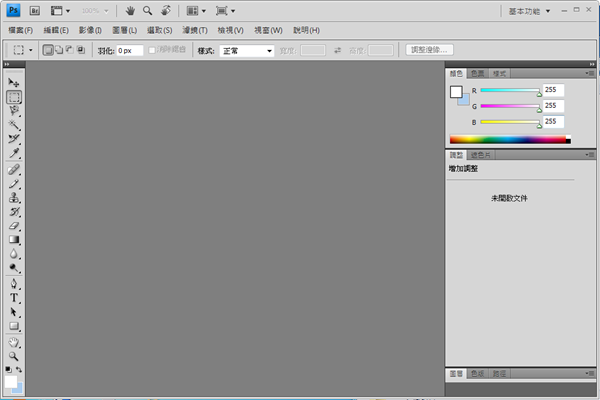
Task: Launch Adobe Bridge with the Br icon
Action: pyautogui.click(x=33, y=11)
